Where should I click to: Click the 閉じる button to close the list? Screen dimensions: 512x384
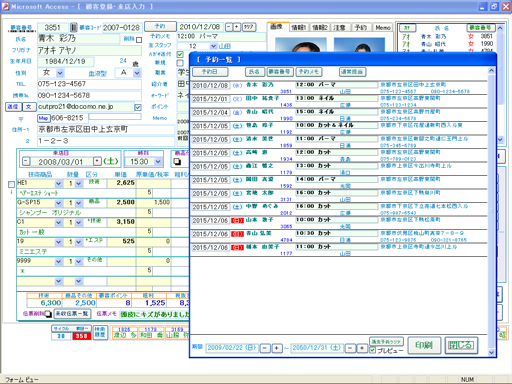tap(461, 345)
